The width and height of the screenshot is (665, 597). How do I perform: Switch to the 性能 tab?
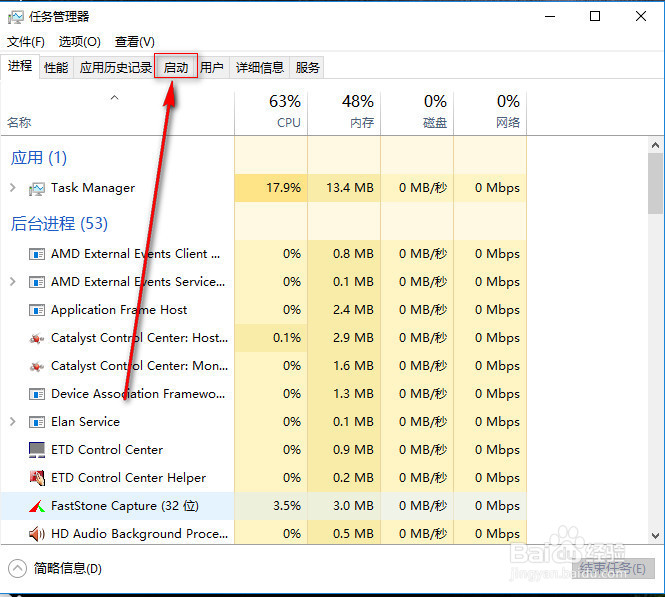coord(56,67)
